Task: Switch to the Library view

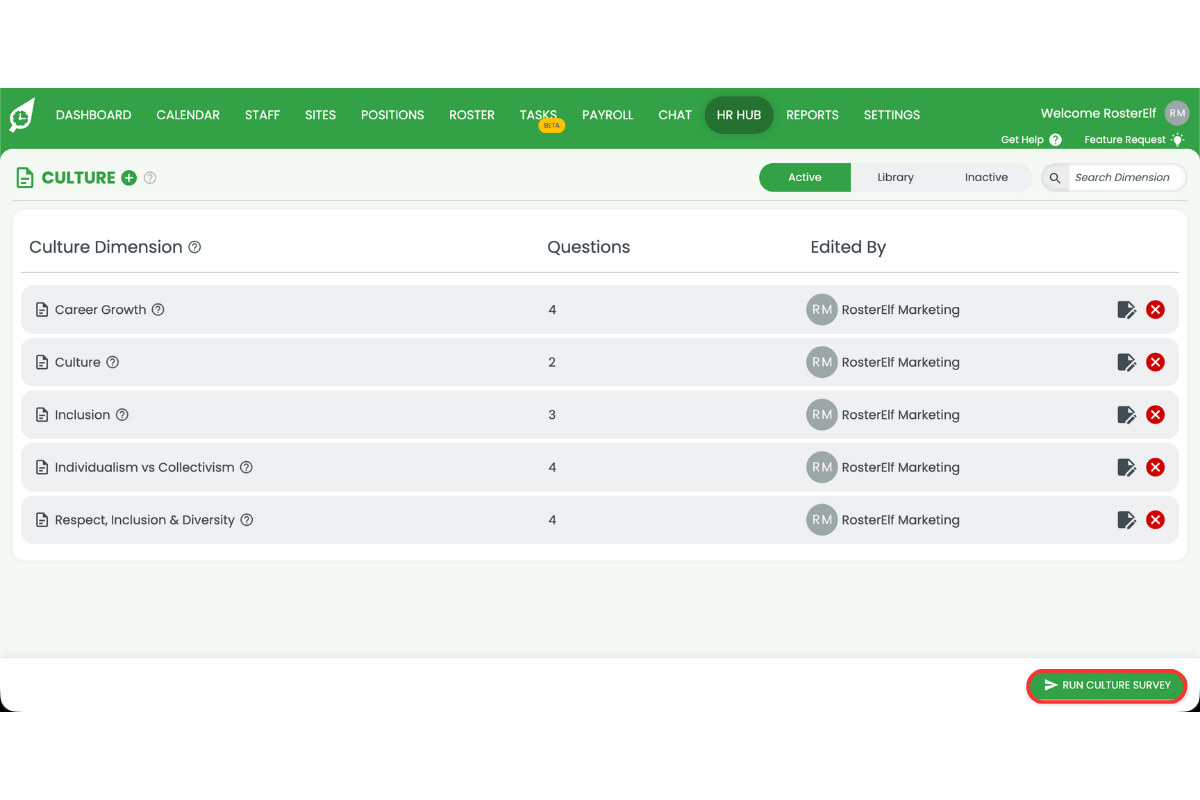Action: coord(895,177)
